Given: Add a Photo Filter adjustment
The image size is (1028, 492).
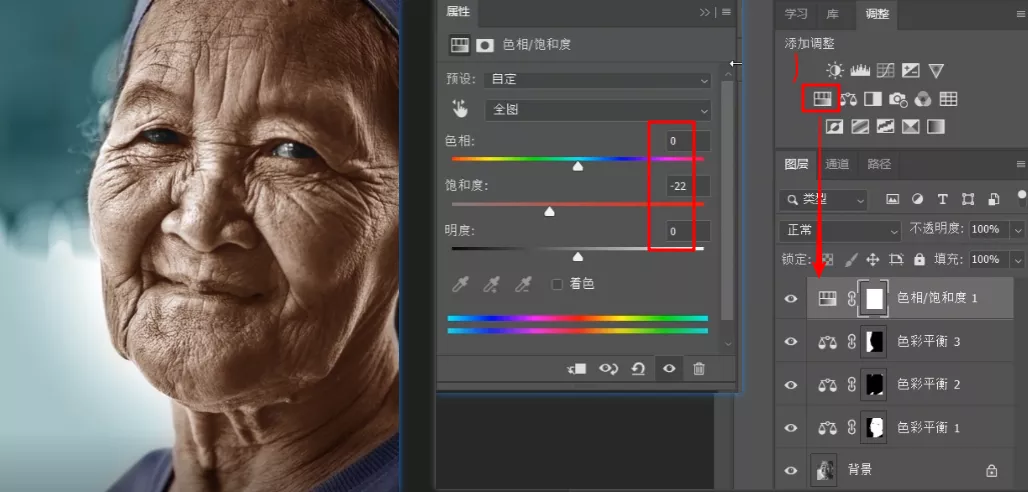Looking at the screenshot, I should coord(898,100).
